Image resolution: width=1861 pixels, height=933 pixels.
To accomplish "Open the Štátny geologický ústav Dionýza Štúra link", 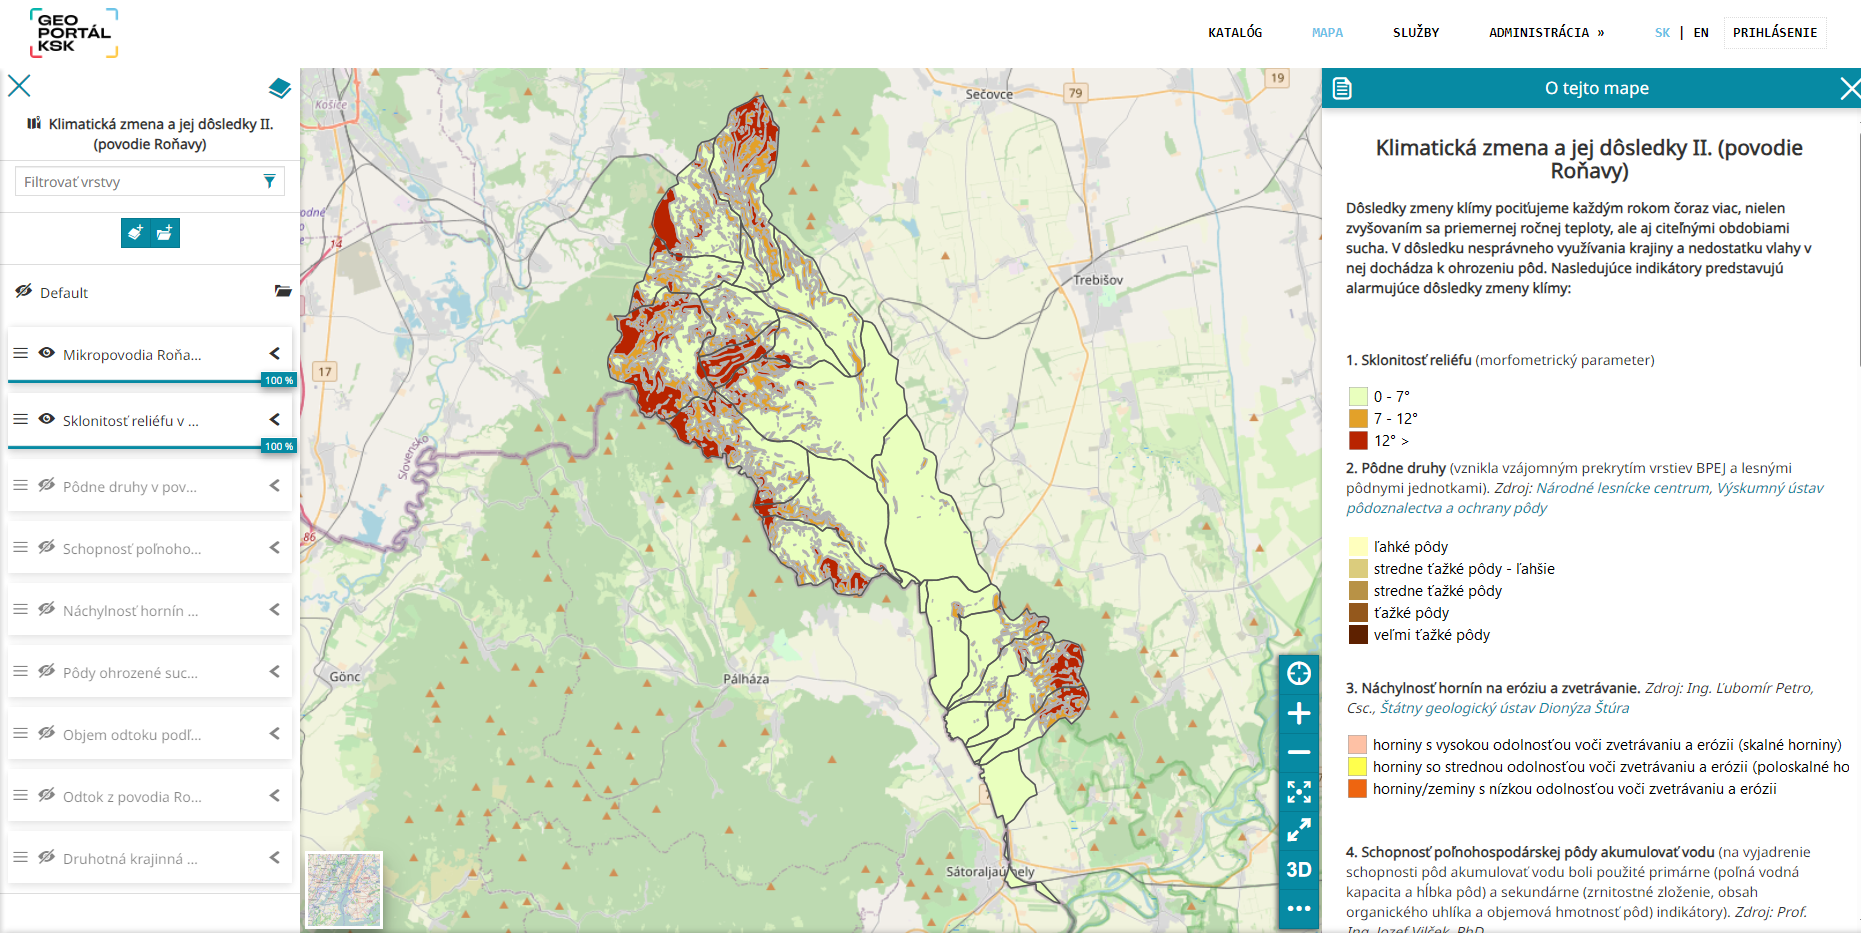I will (x=1504, y=708).
